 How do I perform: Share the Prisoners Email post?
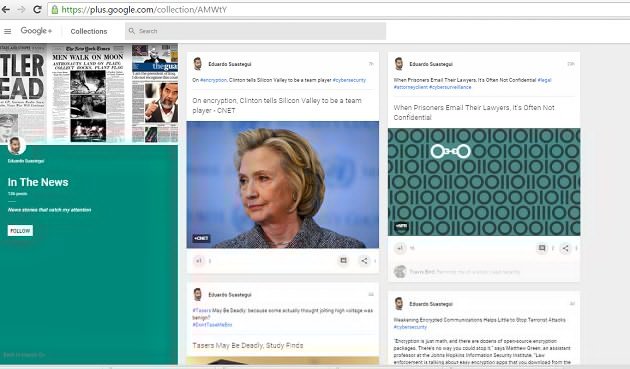[565, 248]
